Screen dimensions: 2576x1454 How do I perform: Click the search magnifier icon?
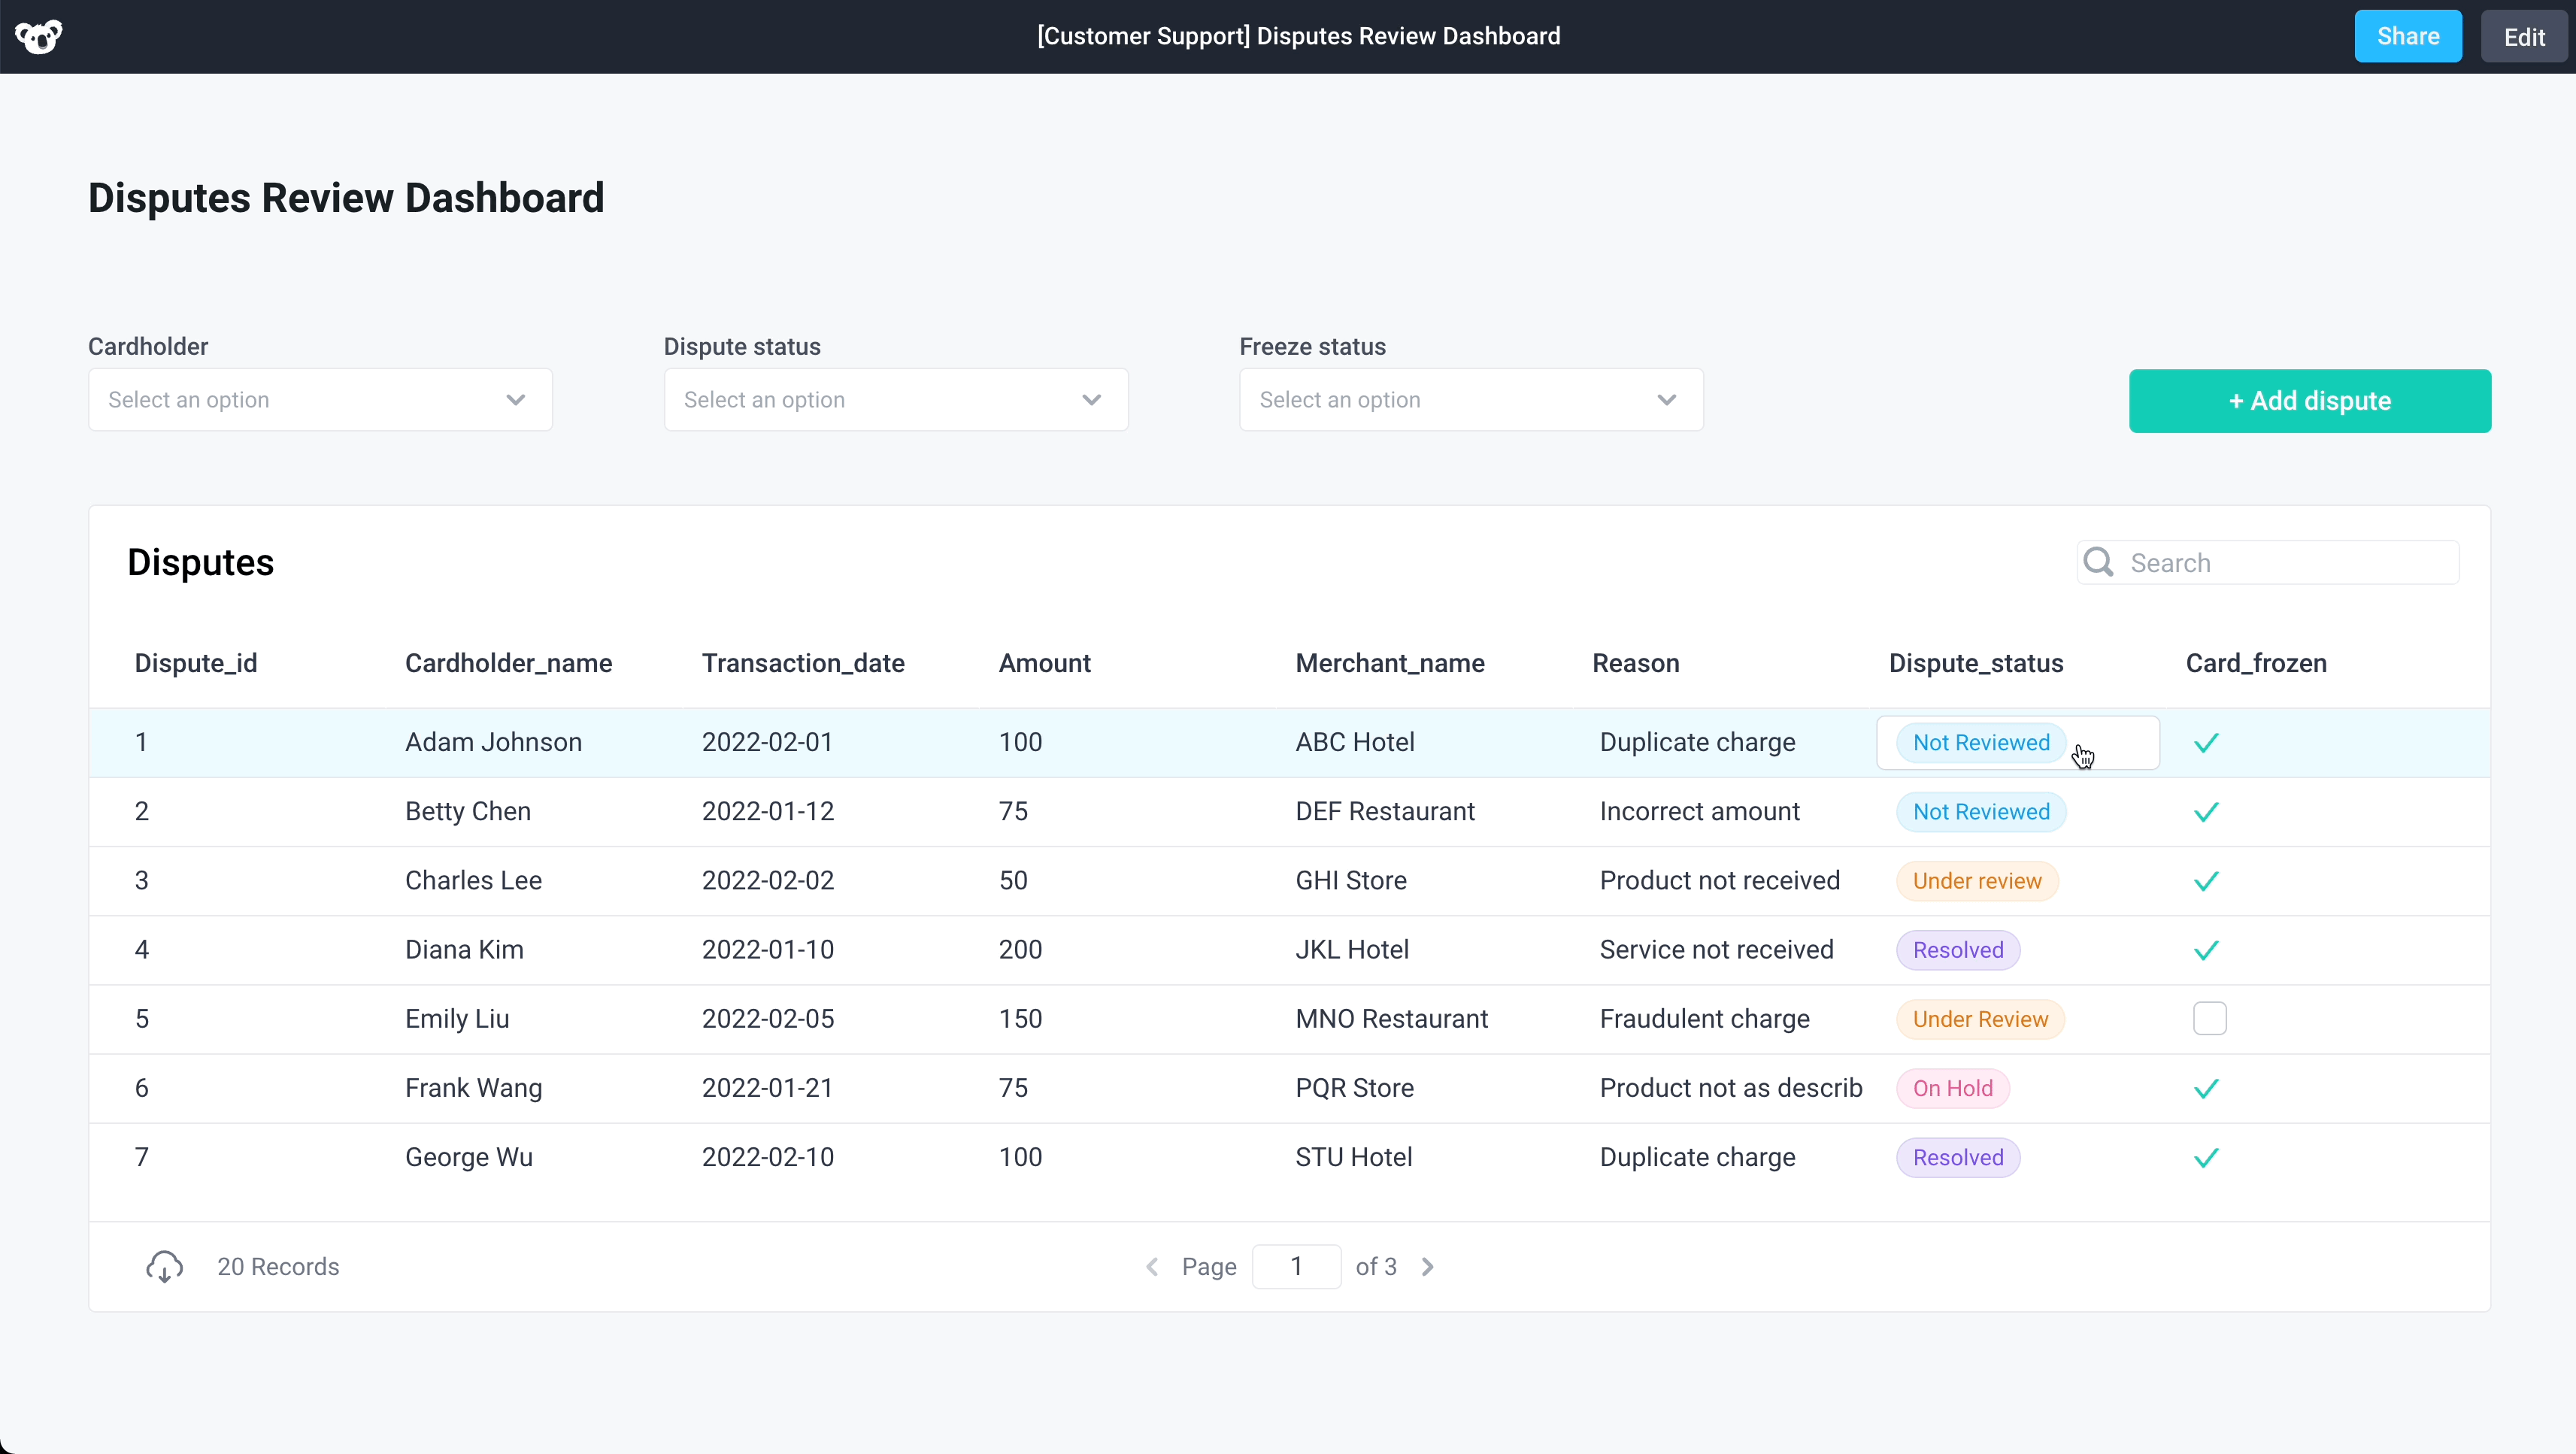coord(2098,563)
